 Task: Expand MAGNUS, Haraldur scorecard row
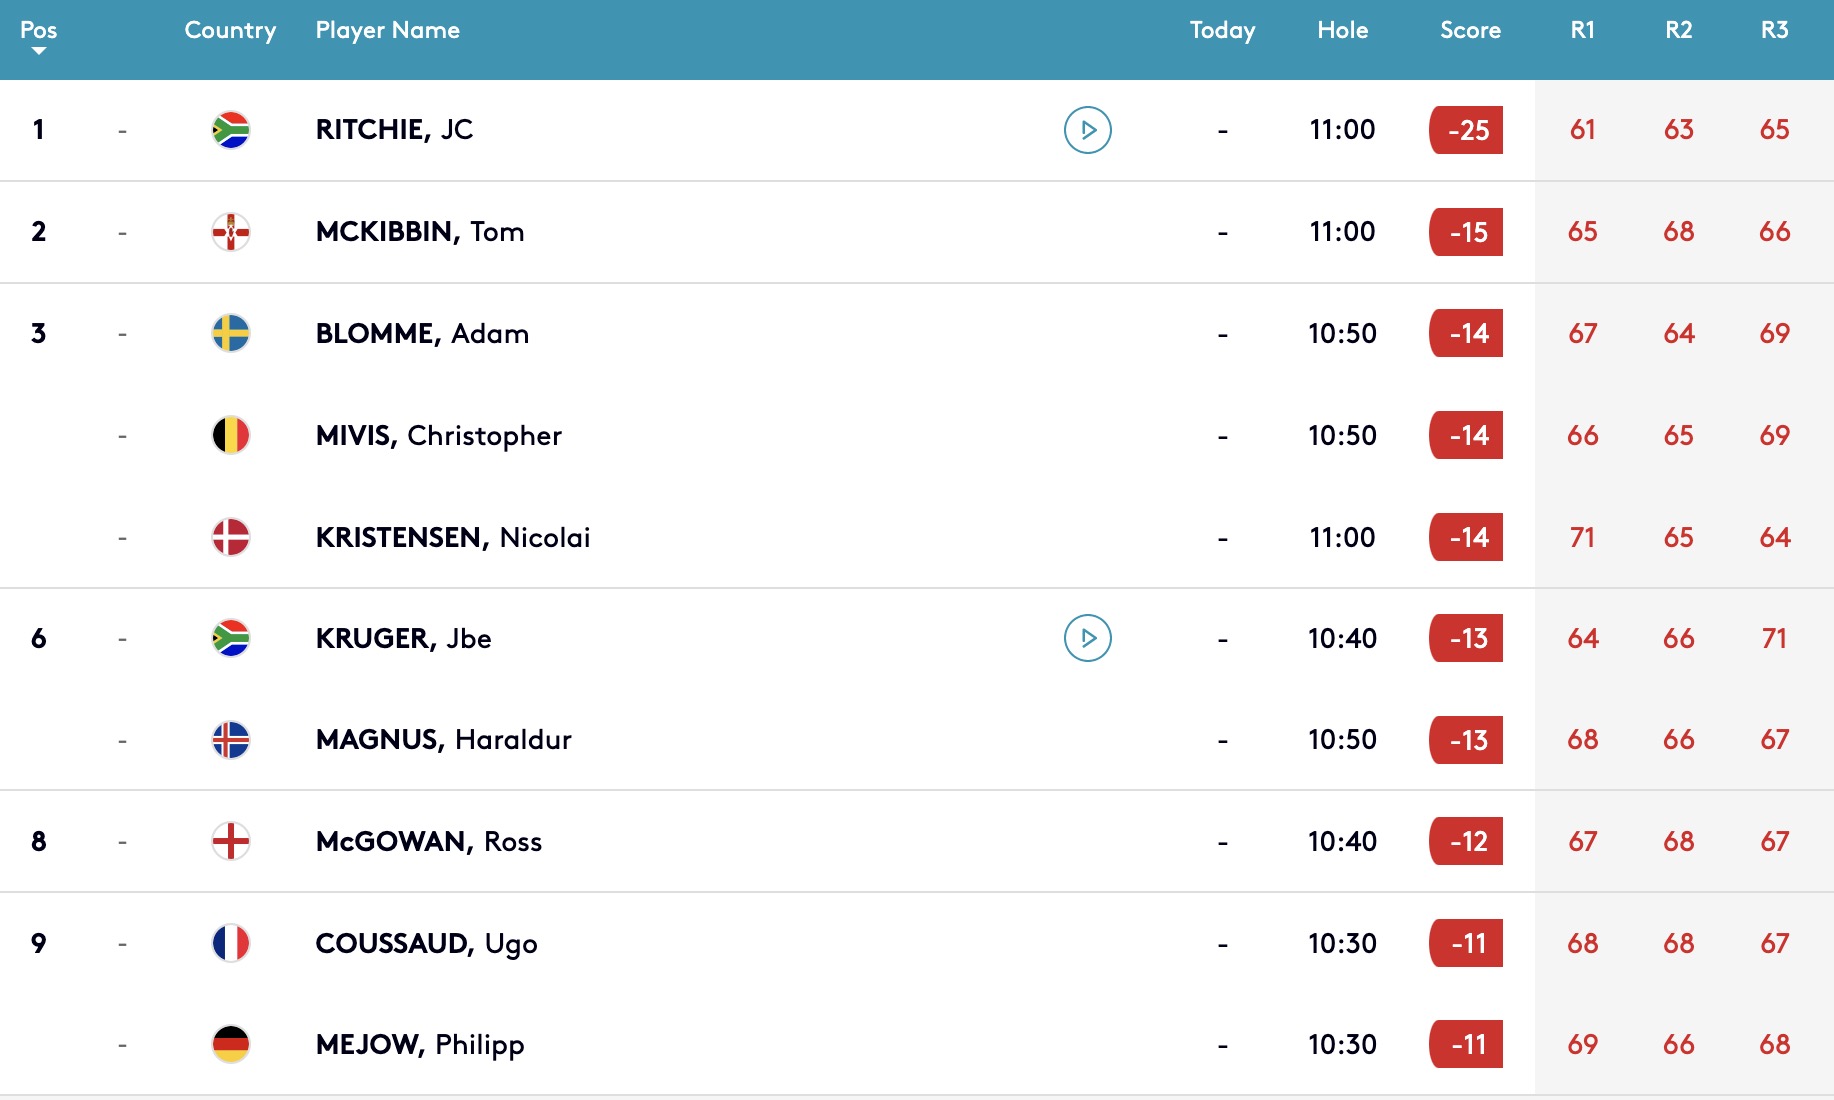[x=917, y=740]
